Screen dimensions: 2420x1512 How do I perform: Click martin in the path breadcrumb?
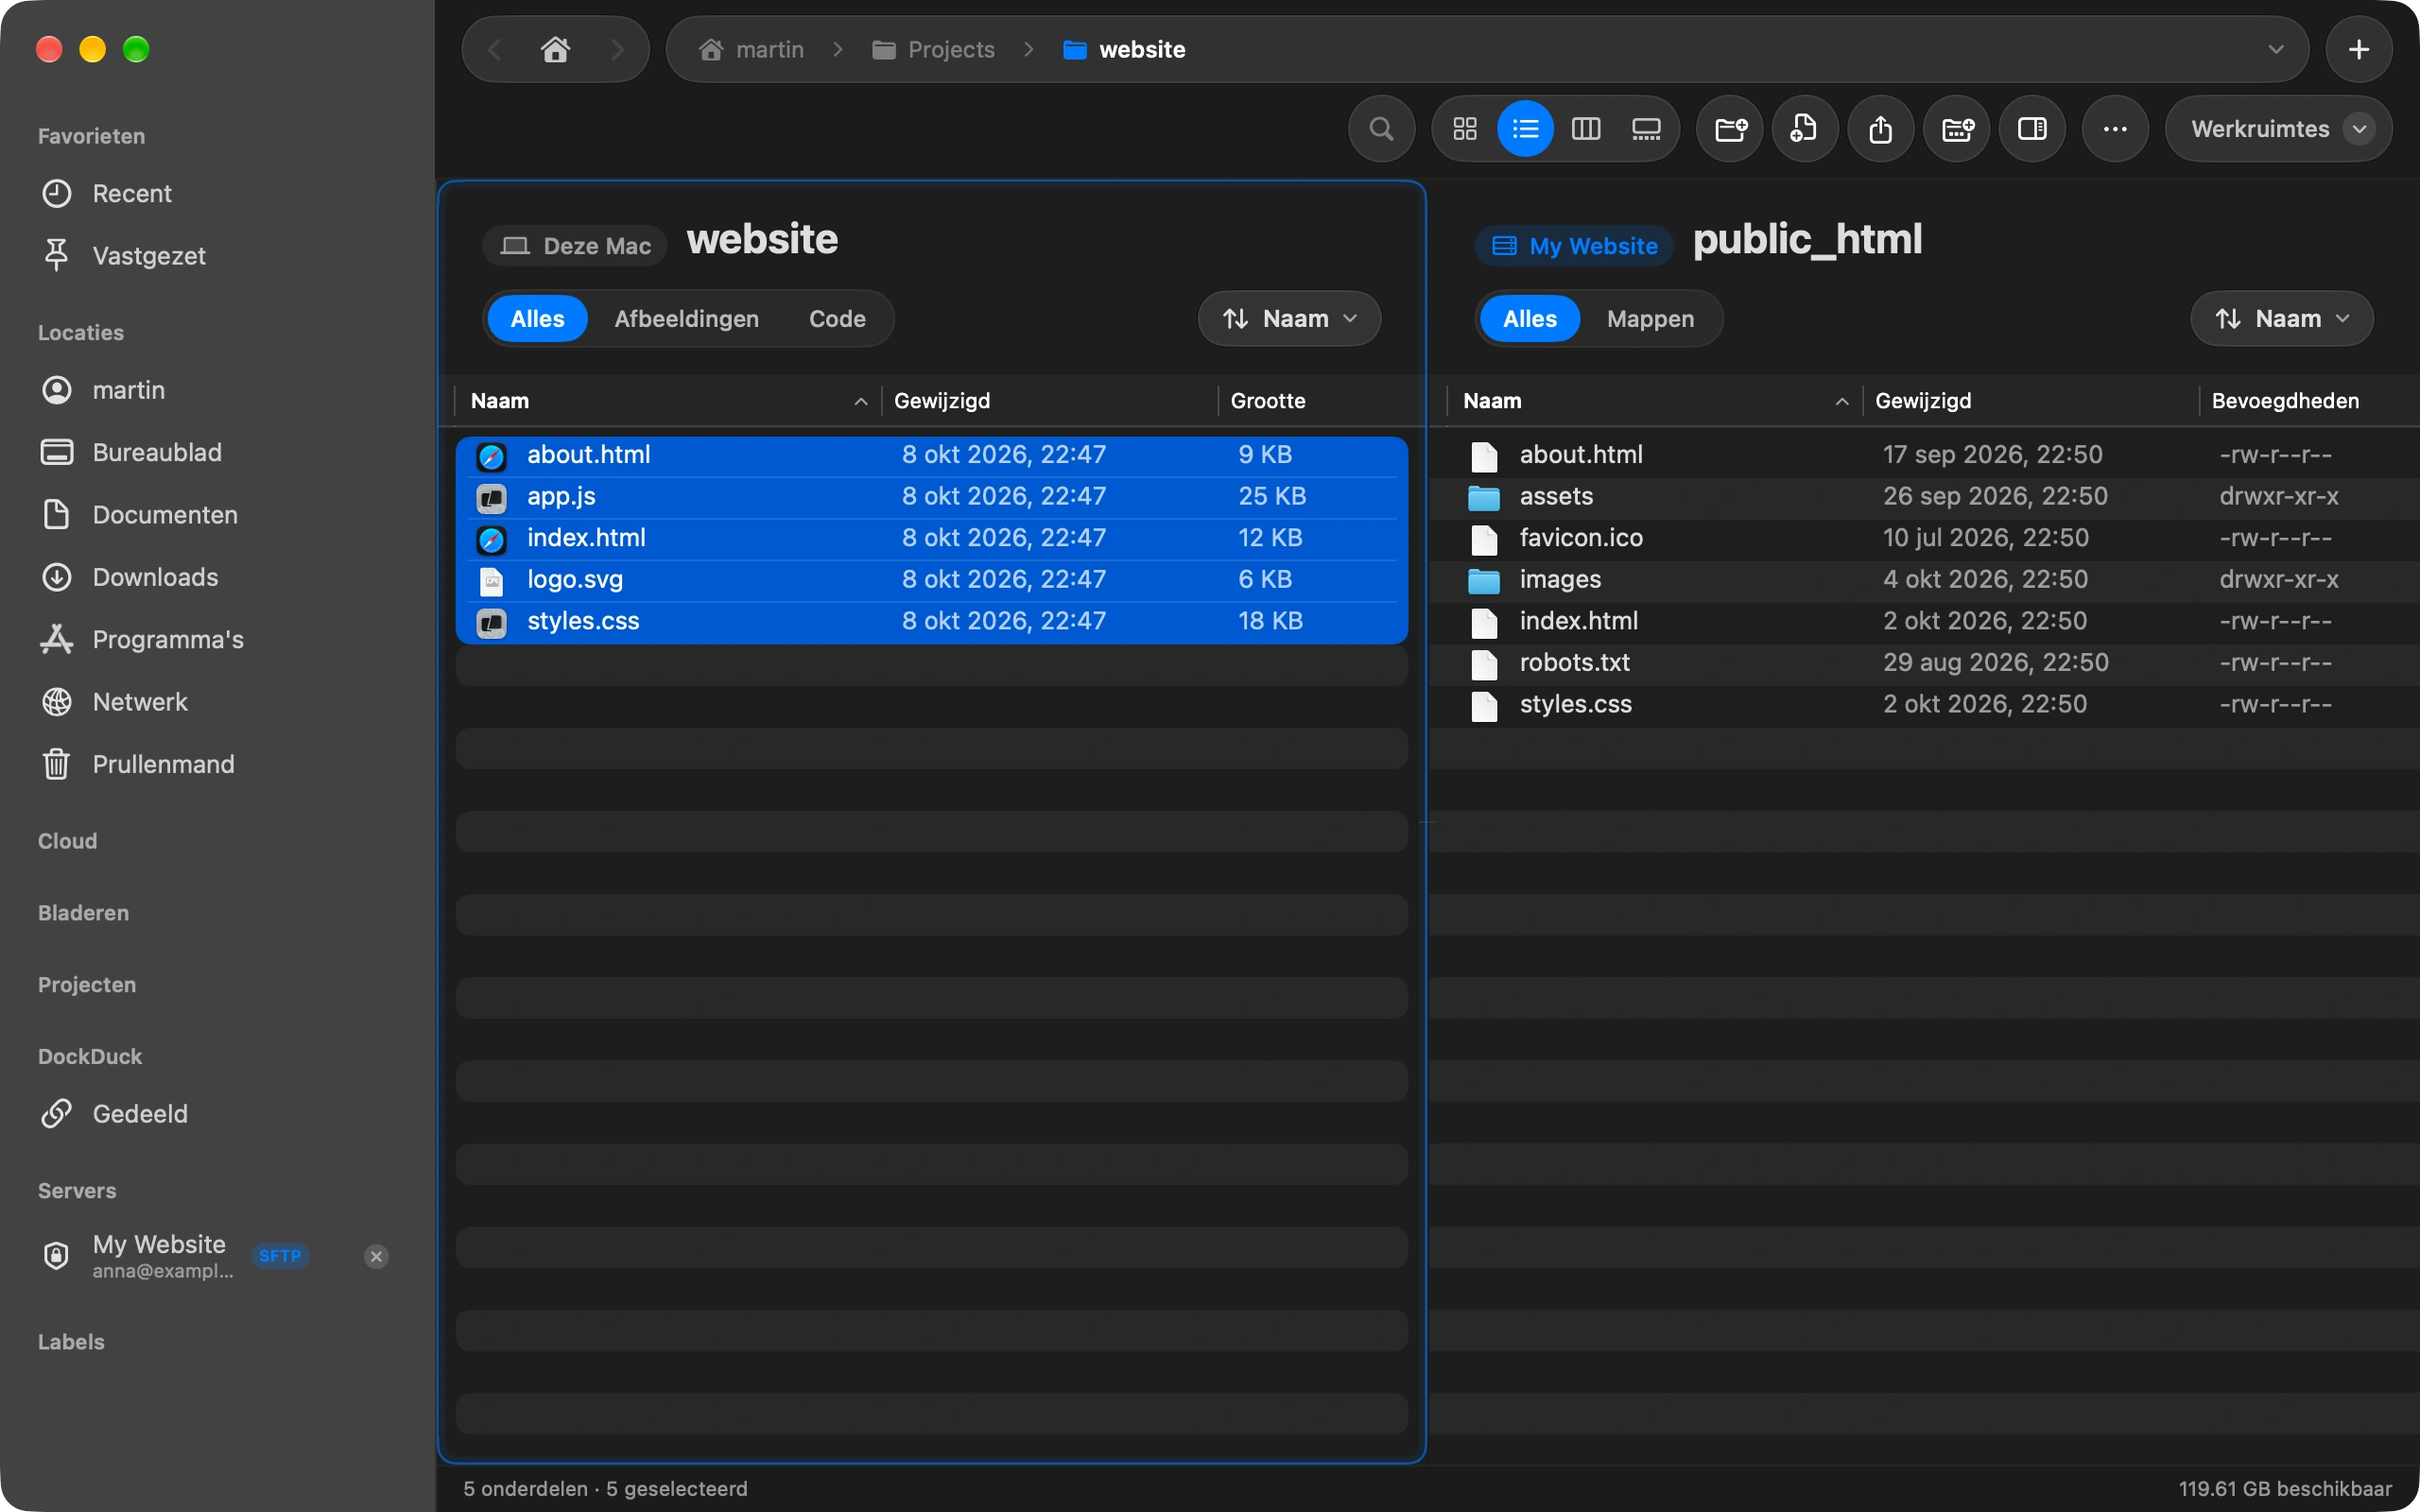(751, 49)
